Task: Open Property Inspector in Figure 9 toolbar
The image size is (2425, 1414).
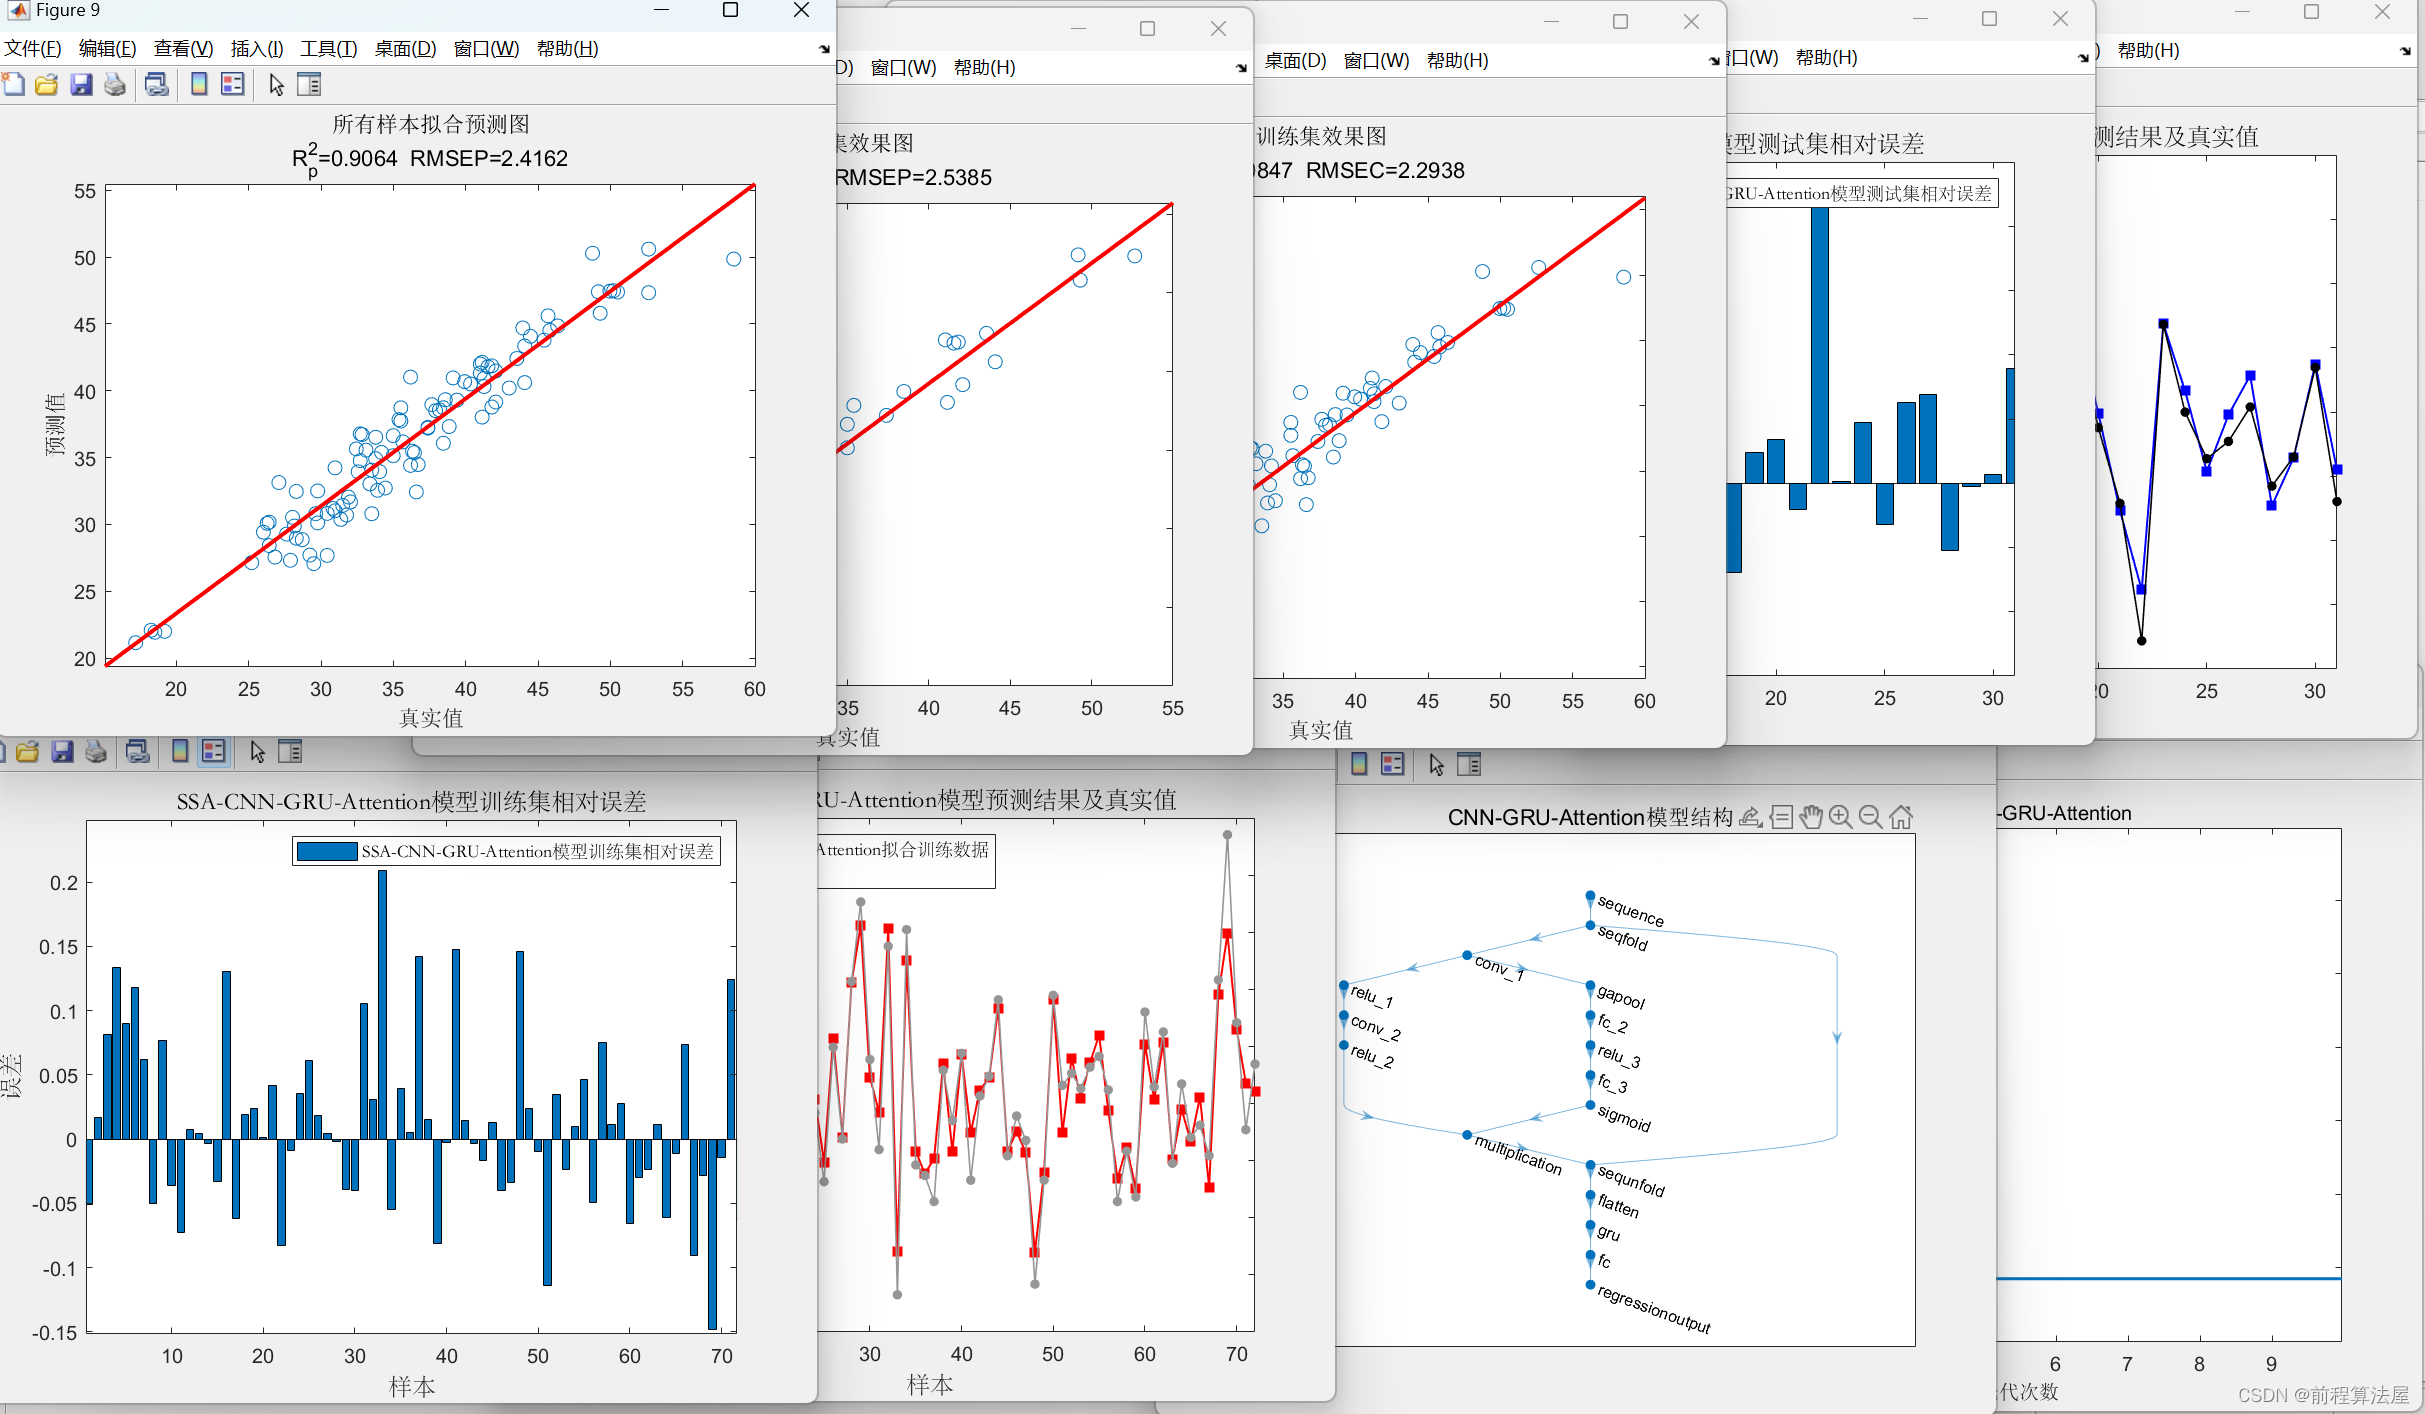Action: tap(310, 85)
